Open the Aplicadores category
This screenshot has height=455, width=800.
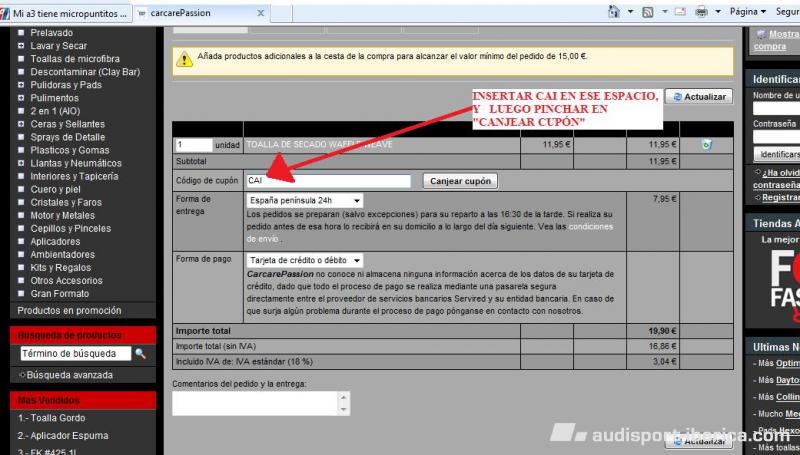pos(55,242)
